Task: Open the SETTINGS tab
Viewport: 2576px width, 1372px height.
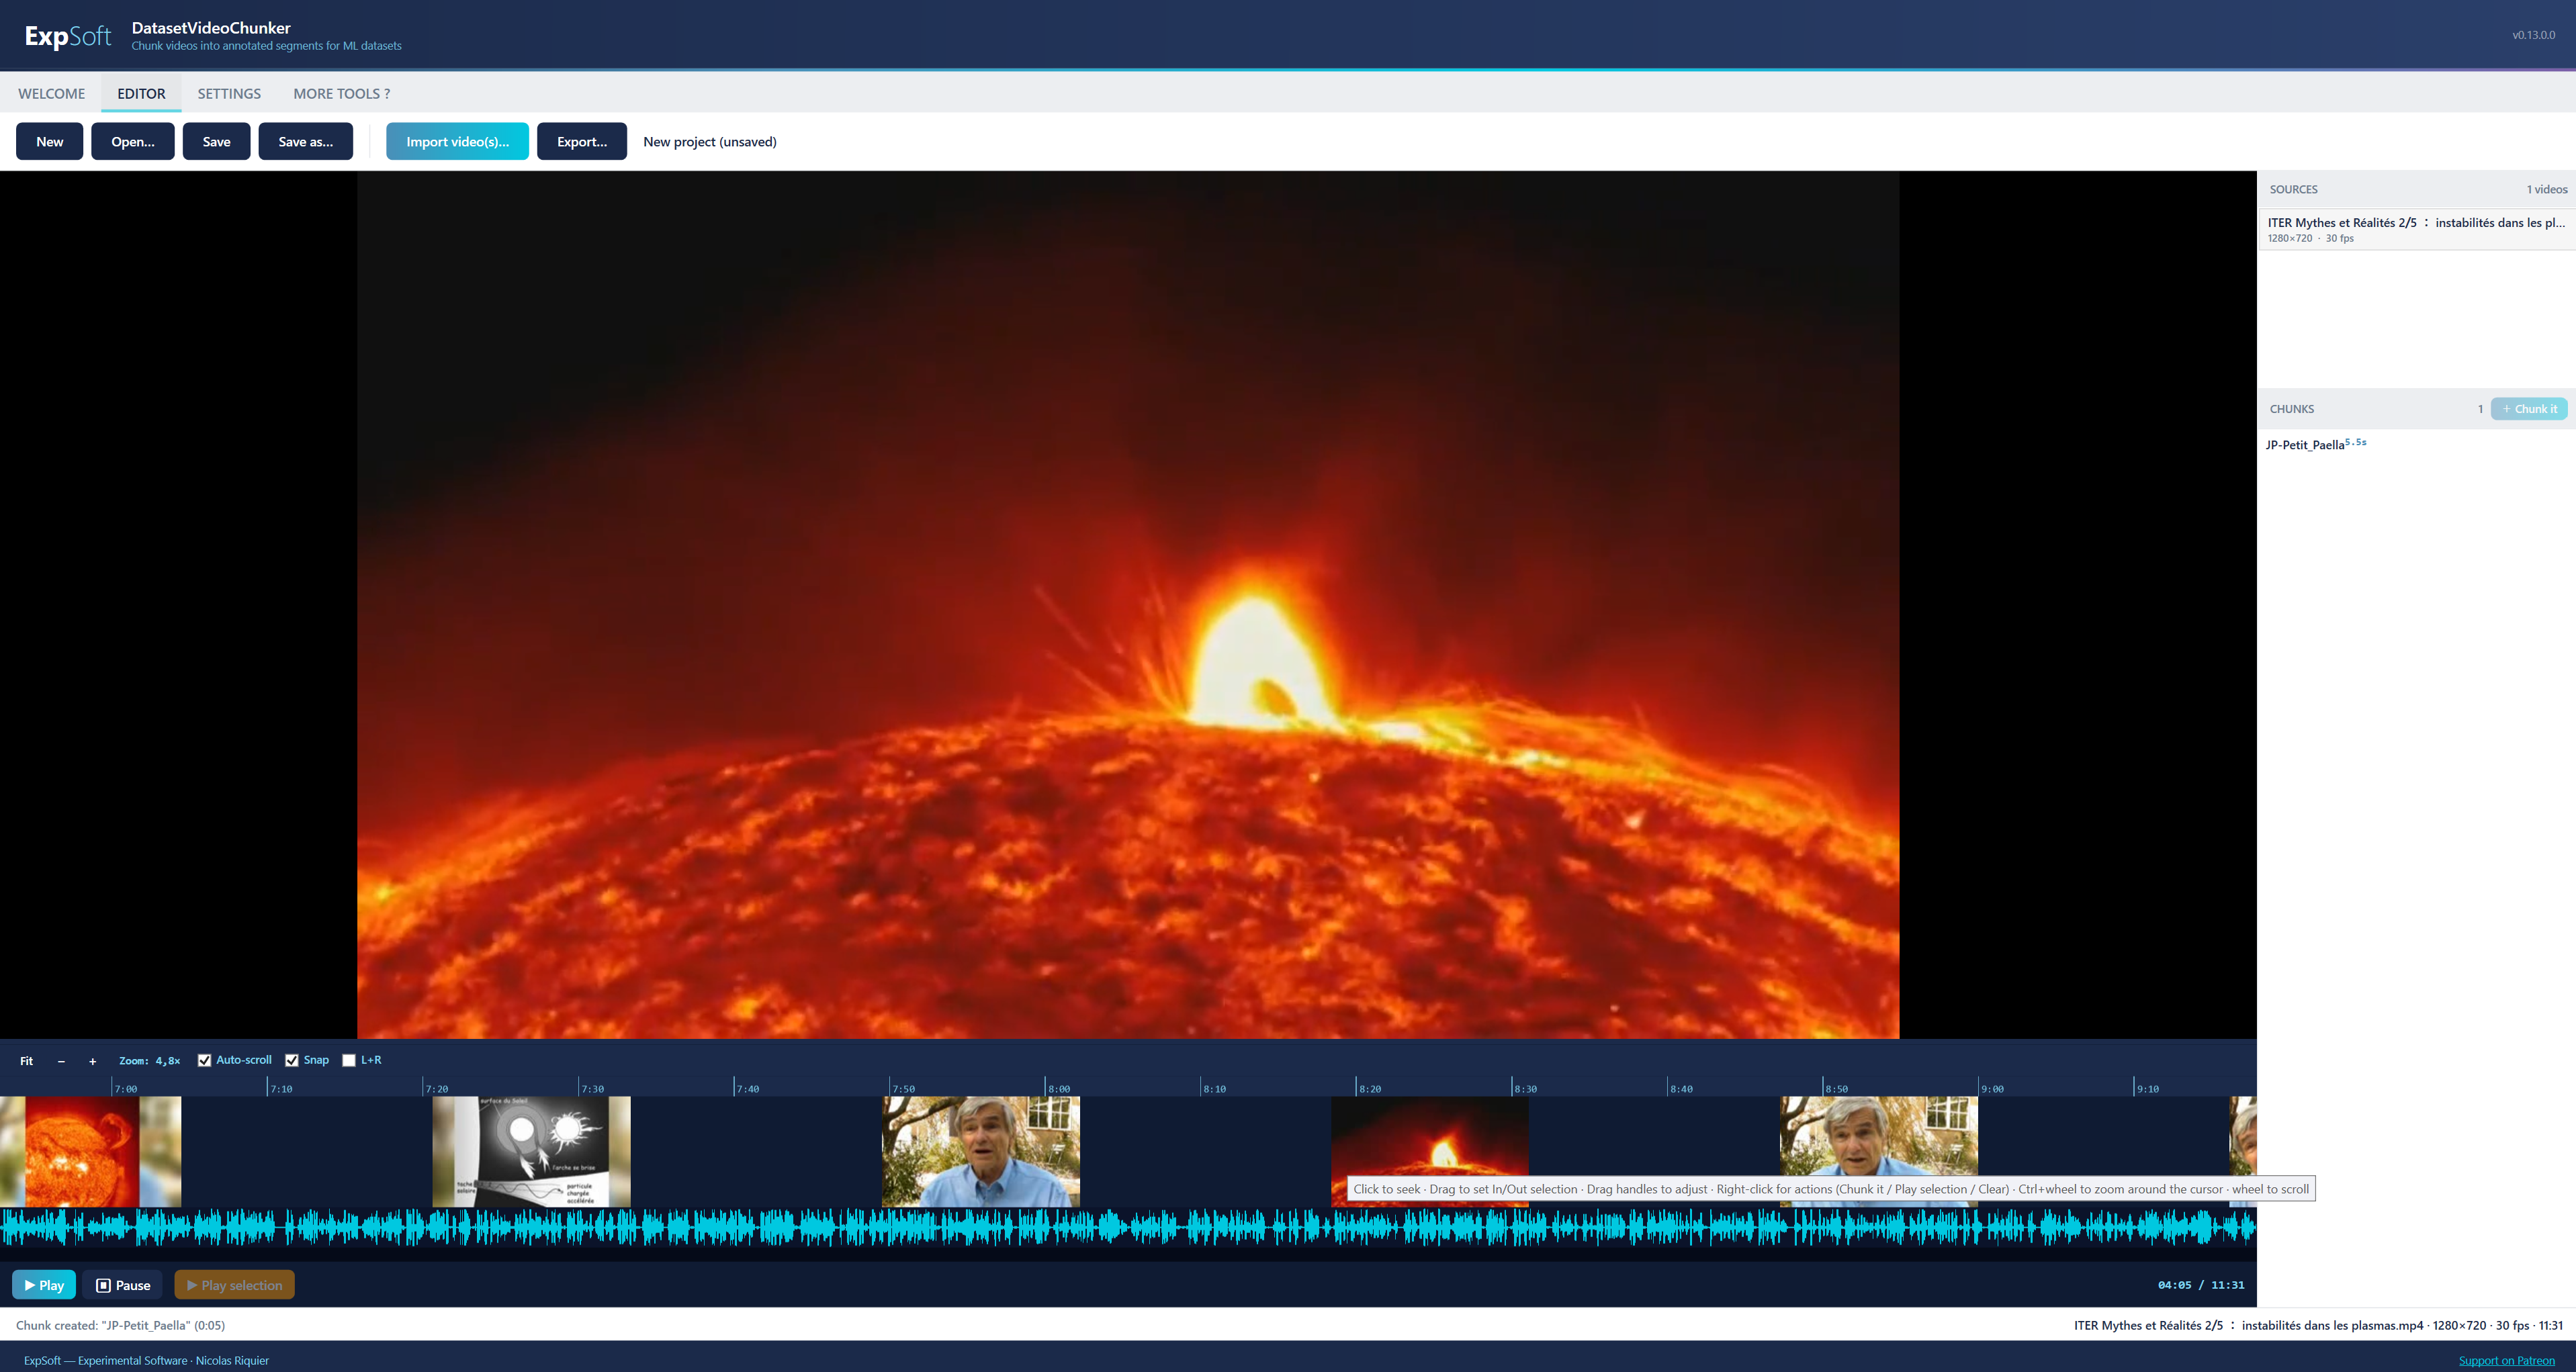Action: point(229,93)
